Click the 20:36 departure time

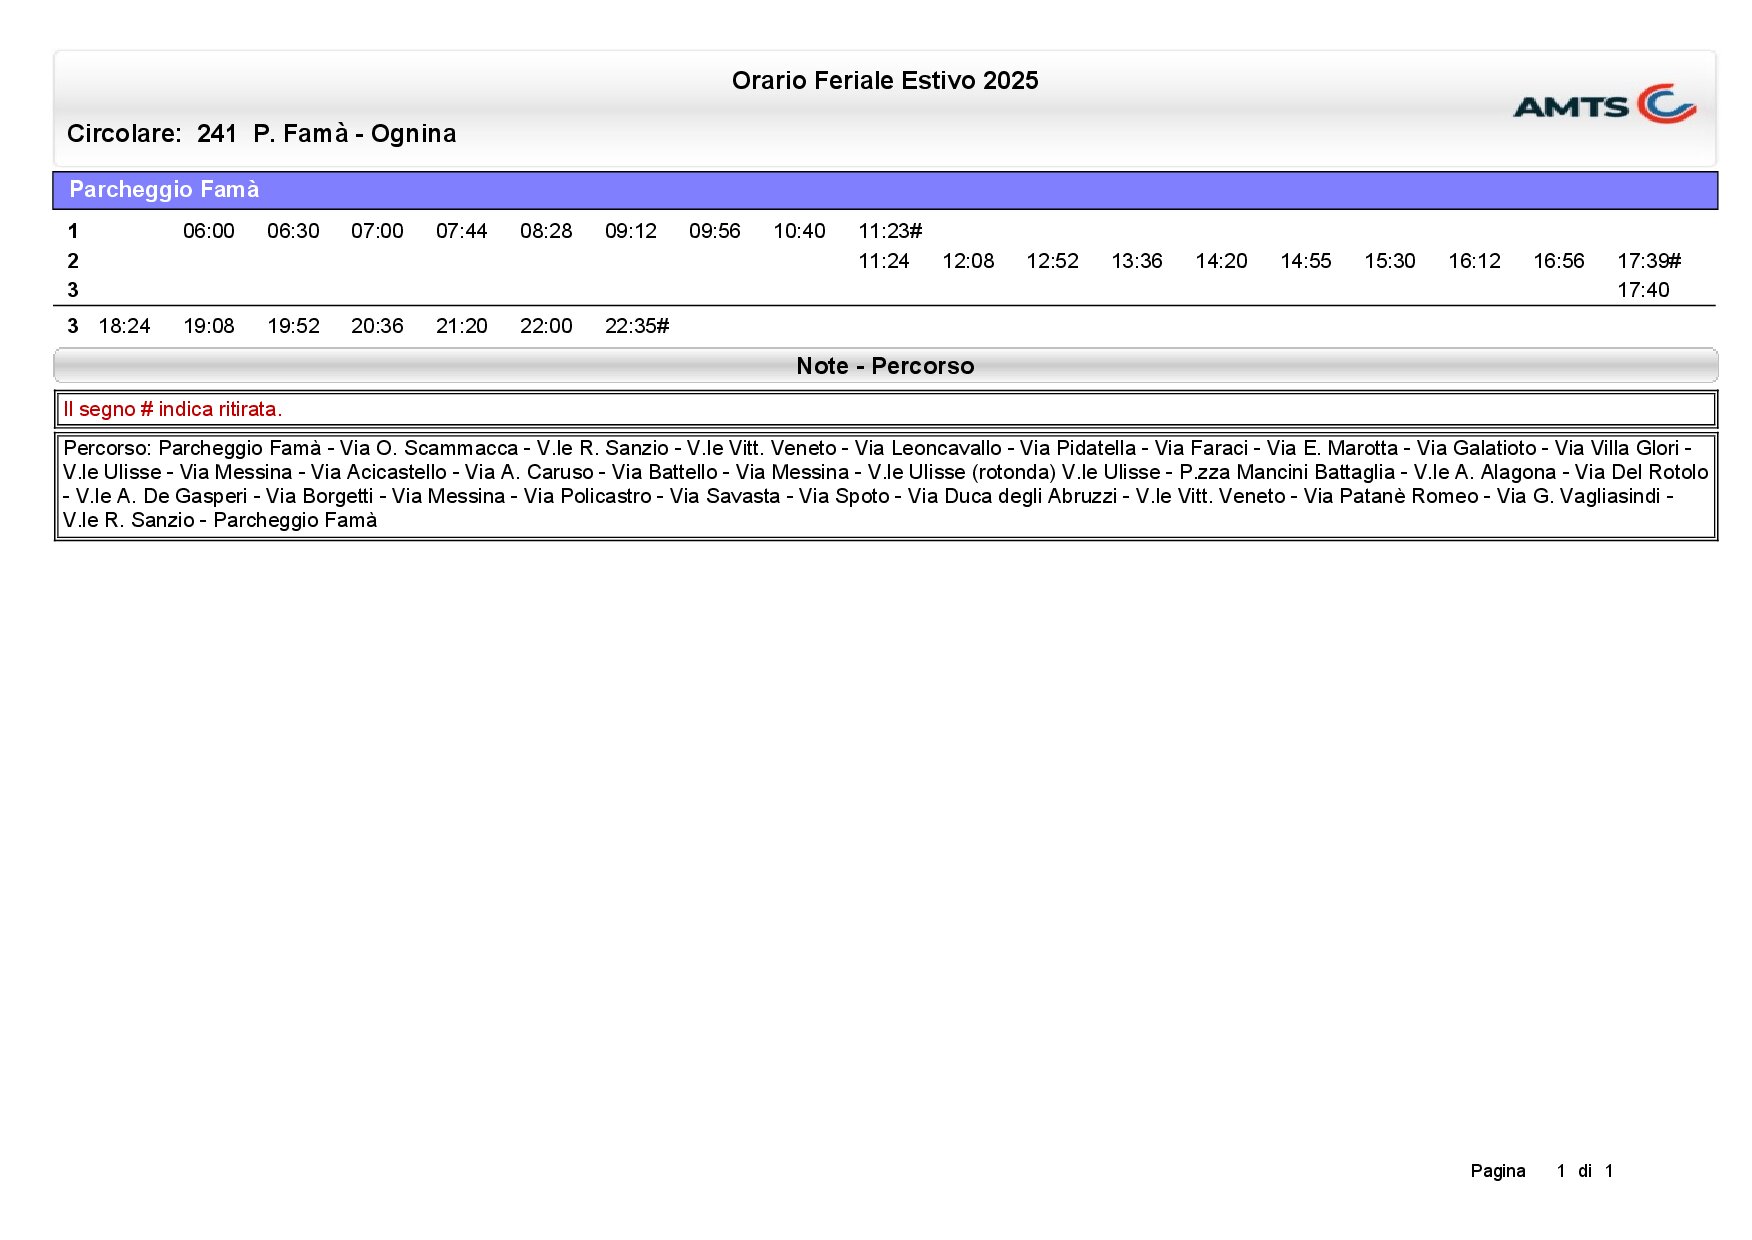click(x=377, y=326)
